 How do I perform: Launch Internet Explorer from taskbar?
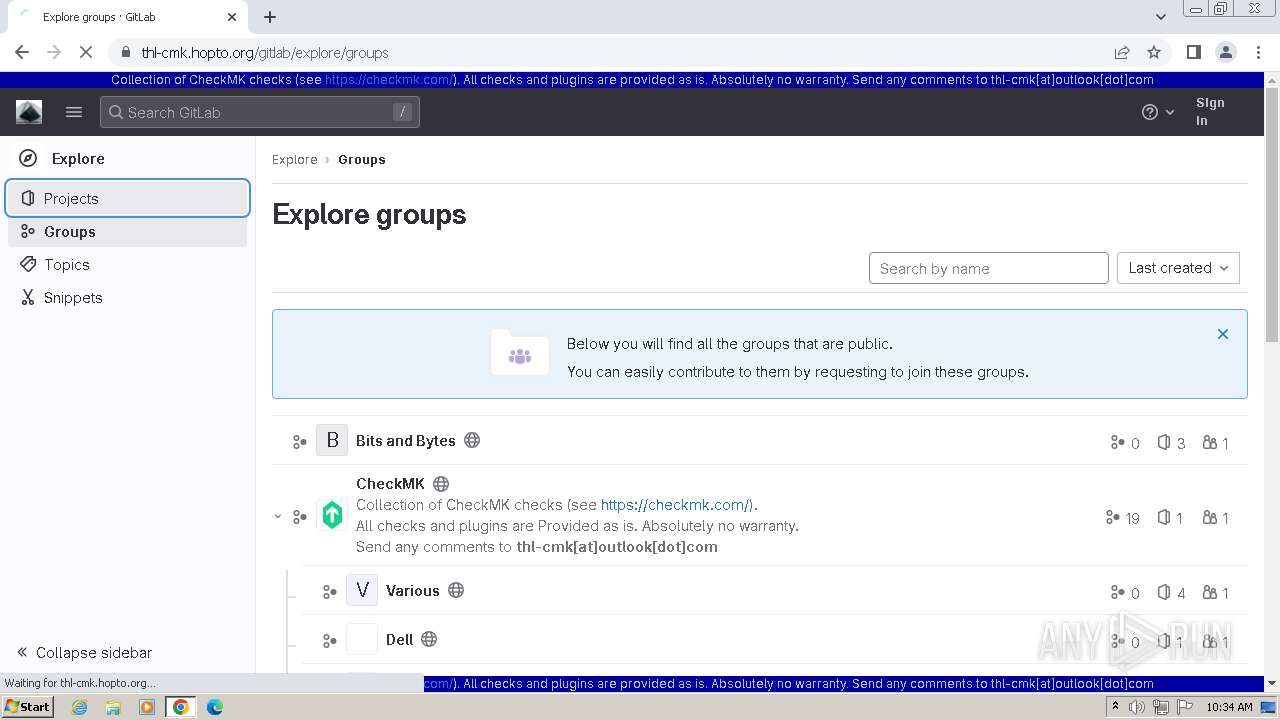(79, 707)
